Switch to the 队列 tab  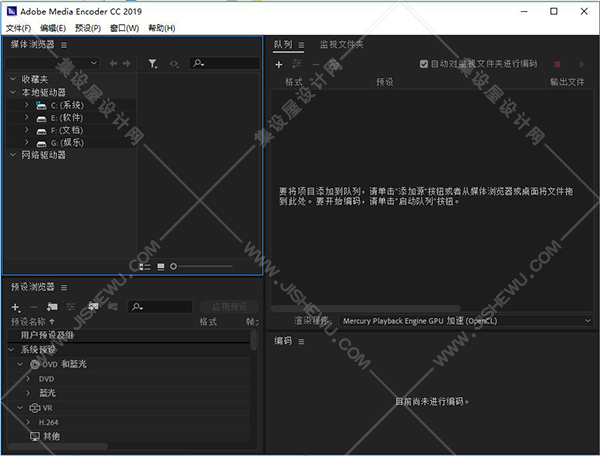tap(283, 45)
